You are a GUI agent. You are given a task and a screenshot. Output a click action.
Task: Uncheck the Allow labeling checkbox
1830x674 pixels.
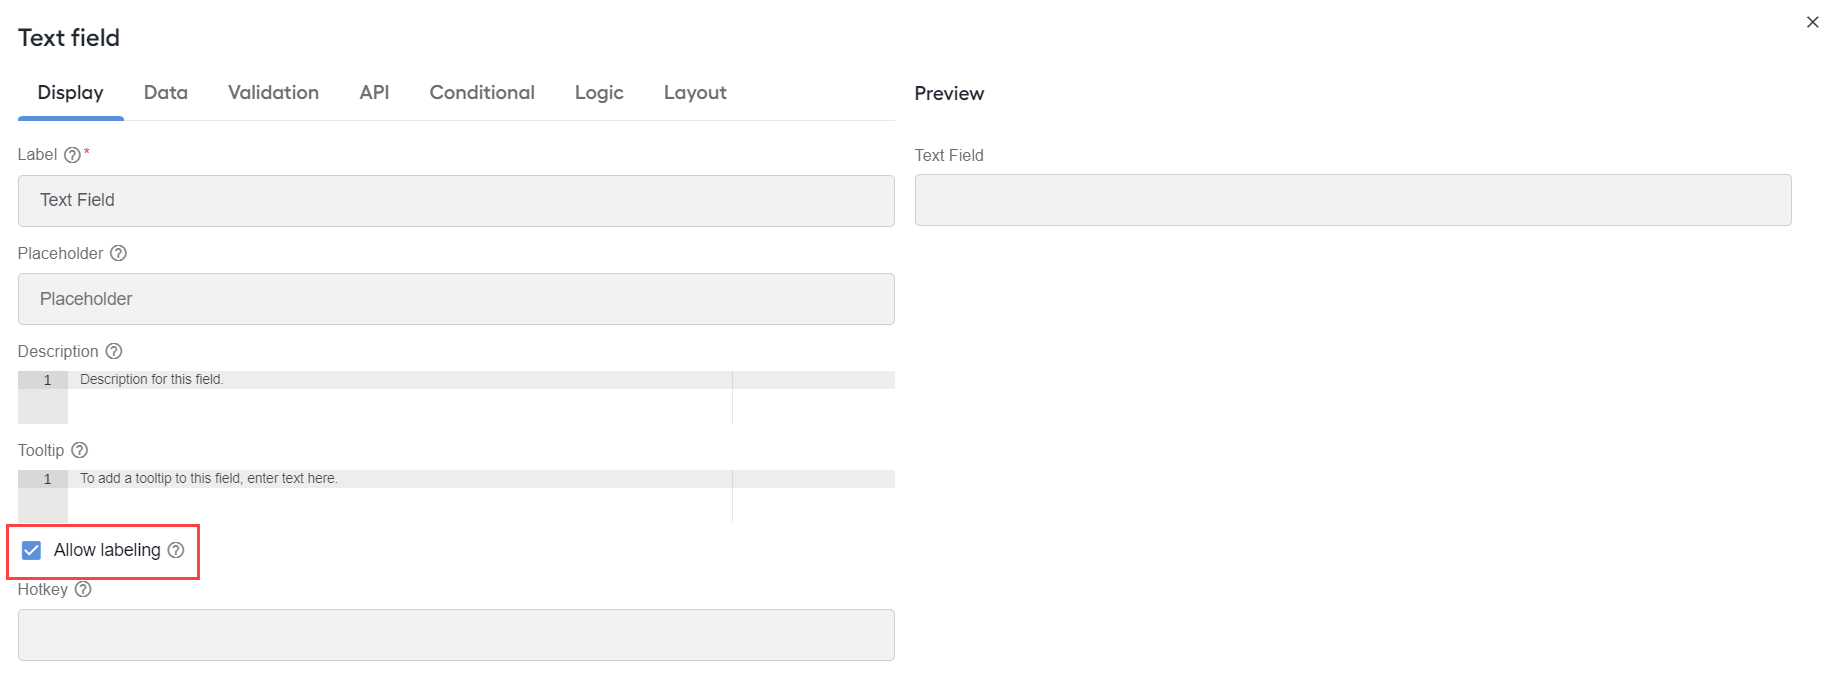32,551
